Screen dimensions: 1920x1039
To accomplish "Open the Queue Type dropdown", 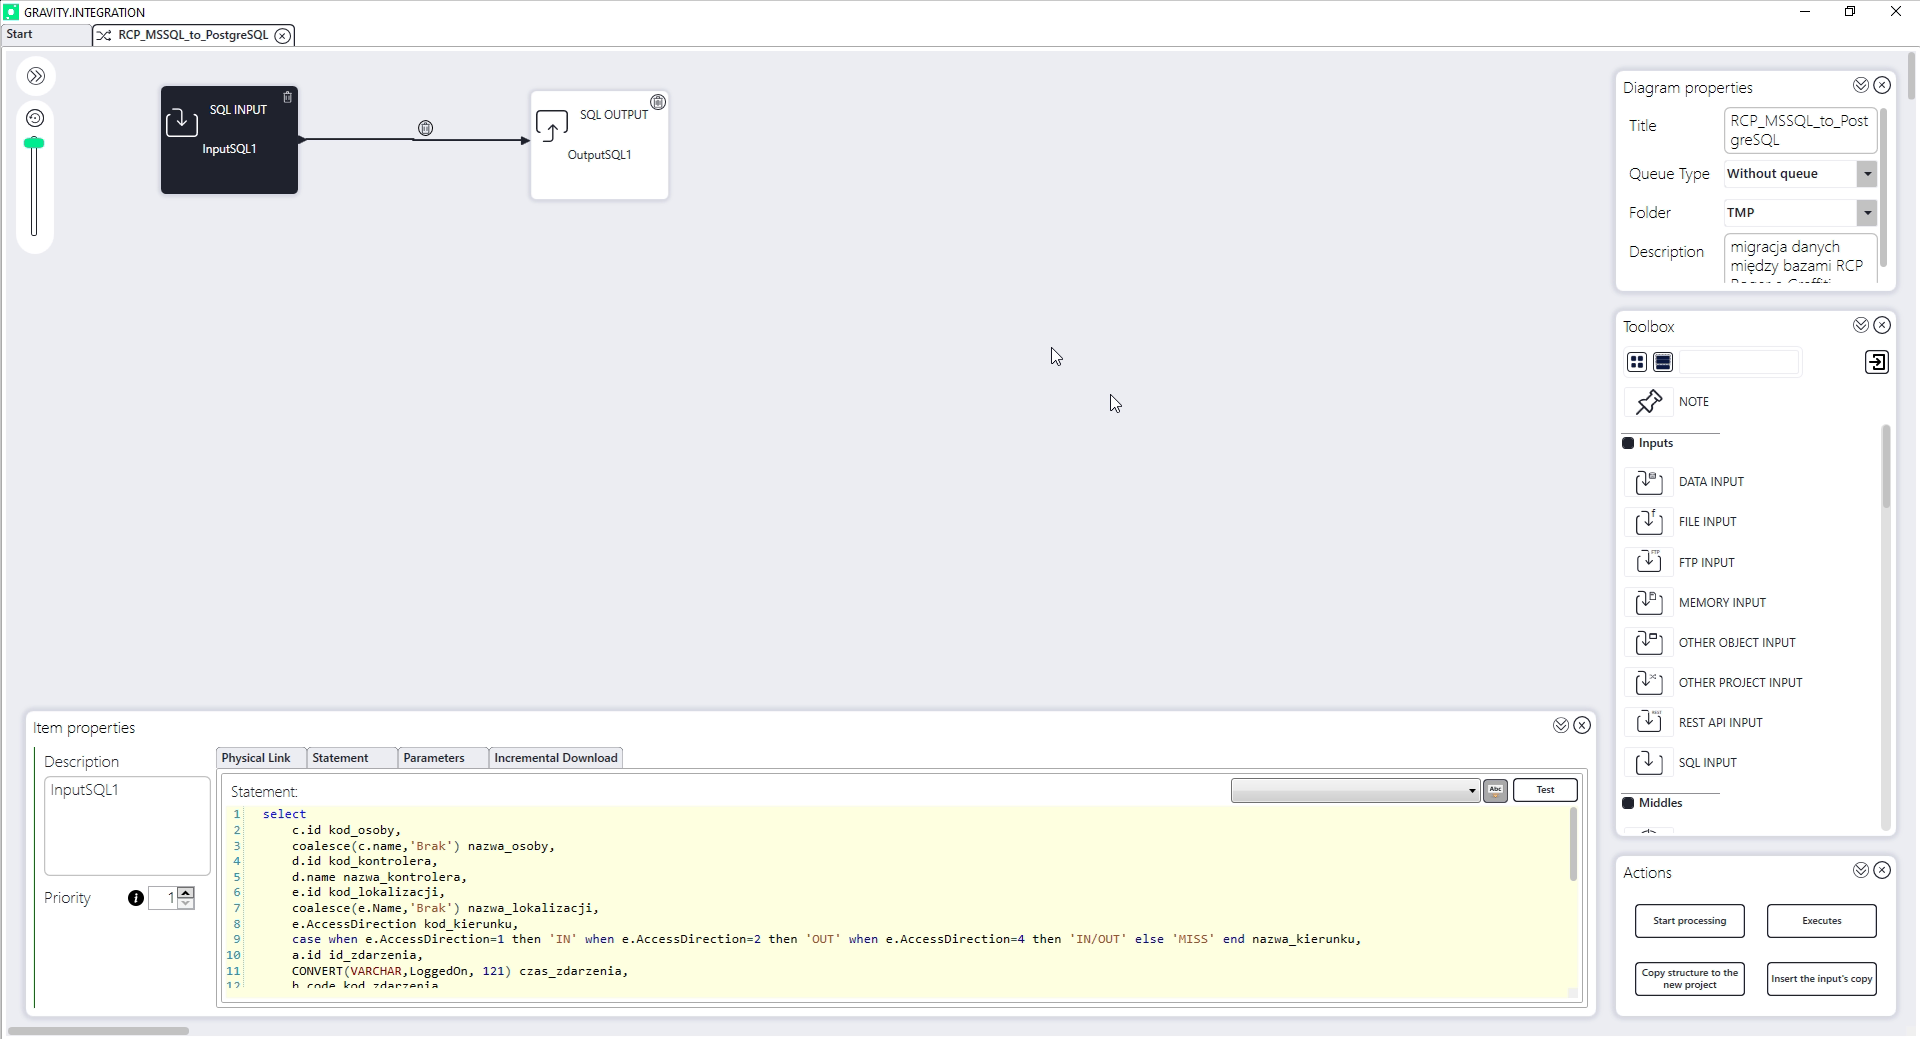I will click(x=1866, y=174).
